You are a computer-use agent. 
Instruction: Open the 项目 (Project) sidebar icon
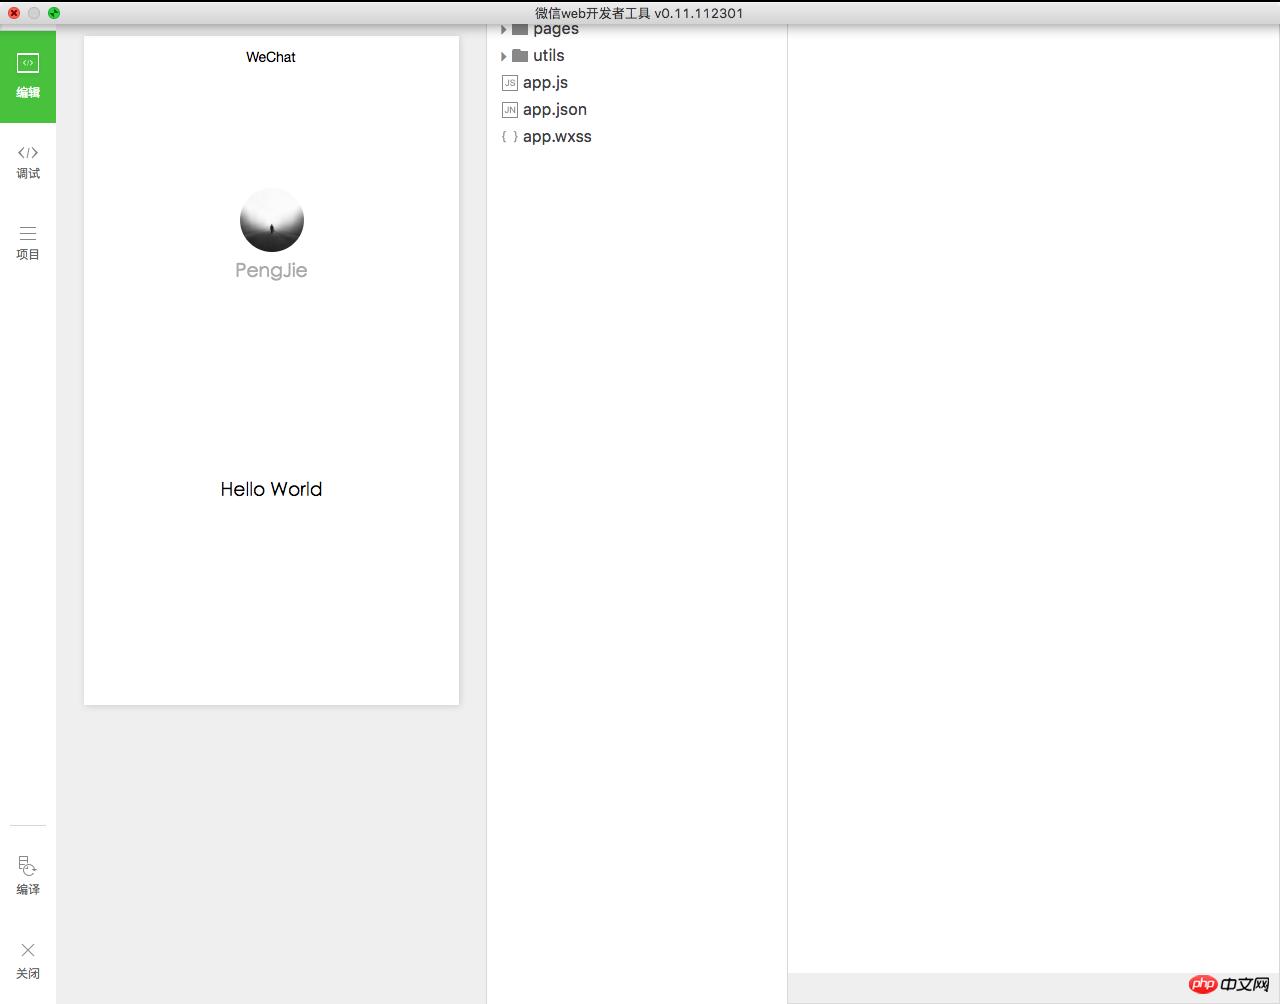[x=28, y=234]
